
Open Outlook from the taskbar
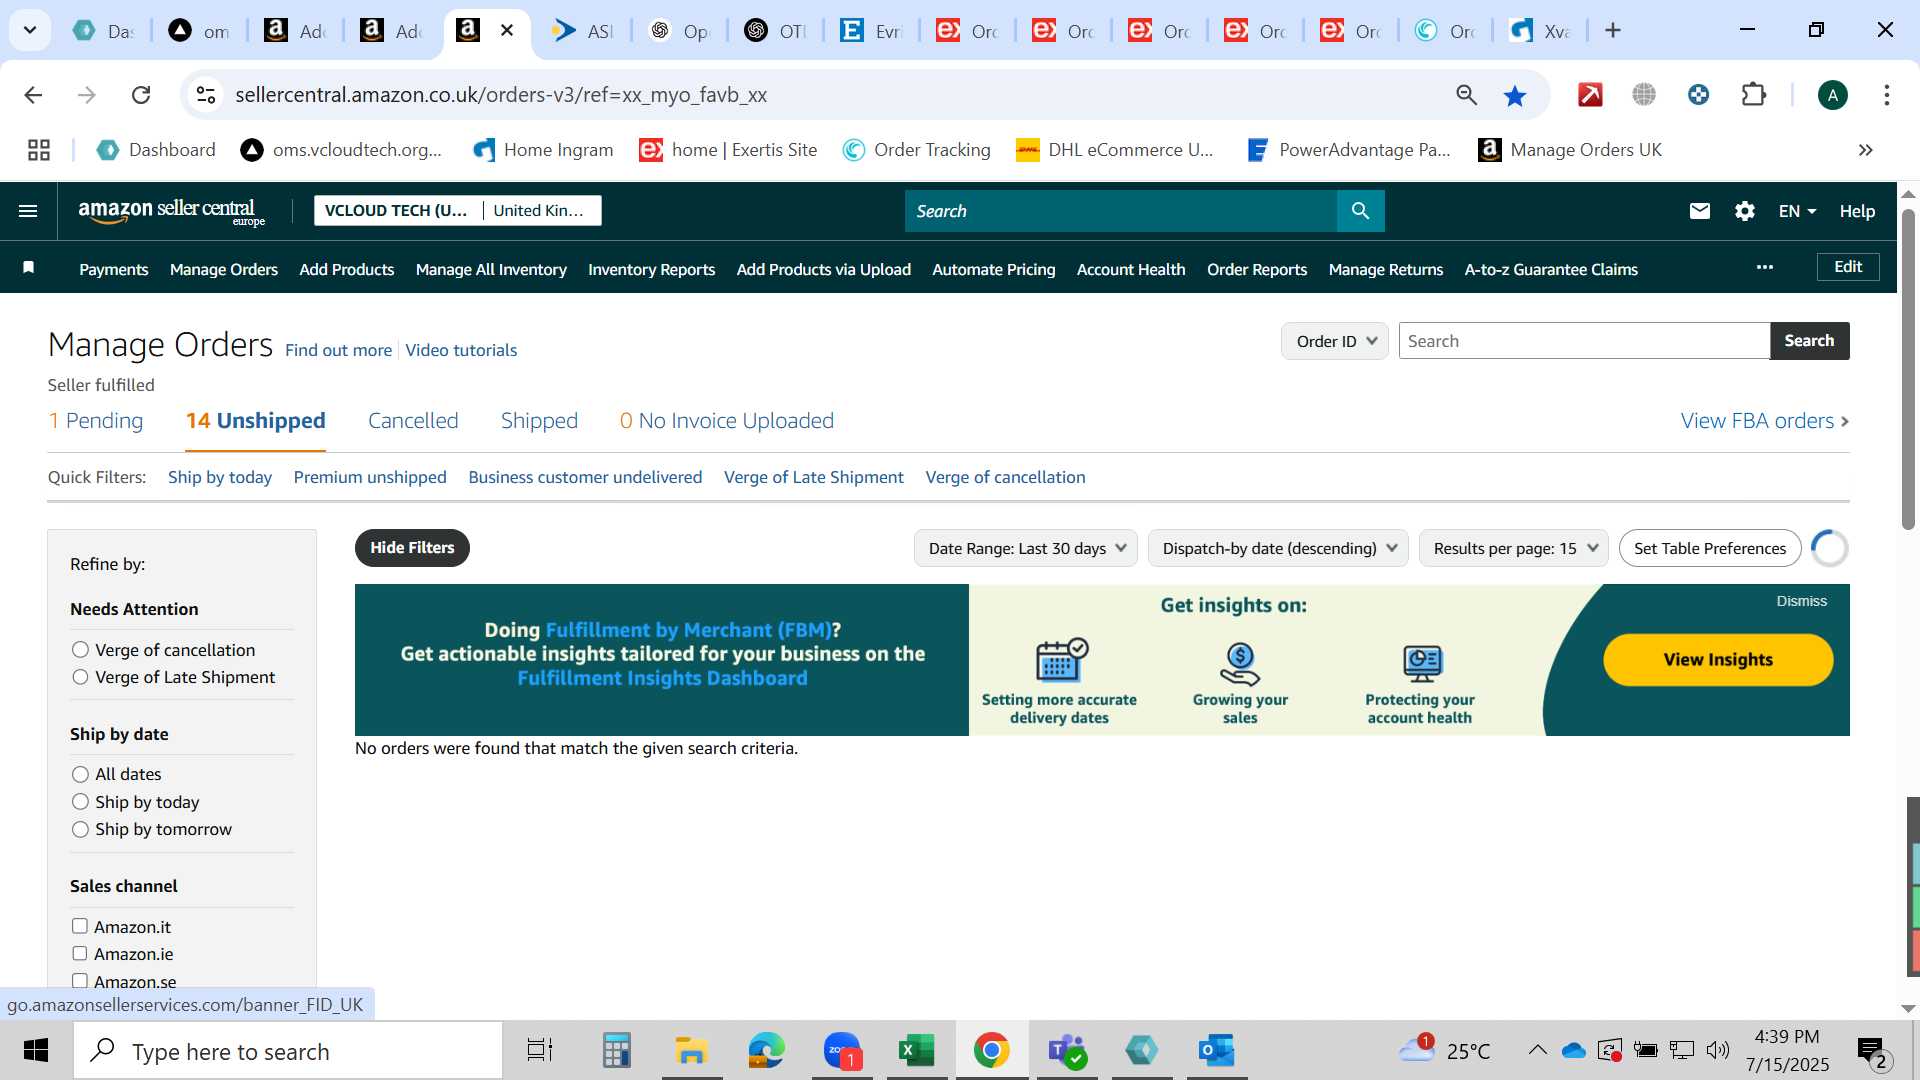coord(1217,1051)
